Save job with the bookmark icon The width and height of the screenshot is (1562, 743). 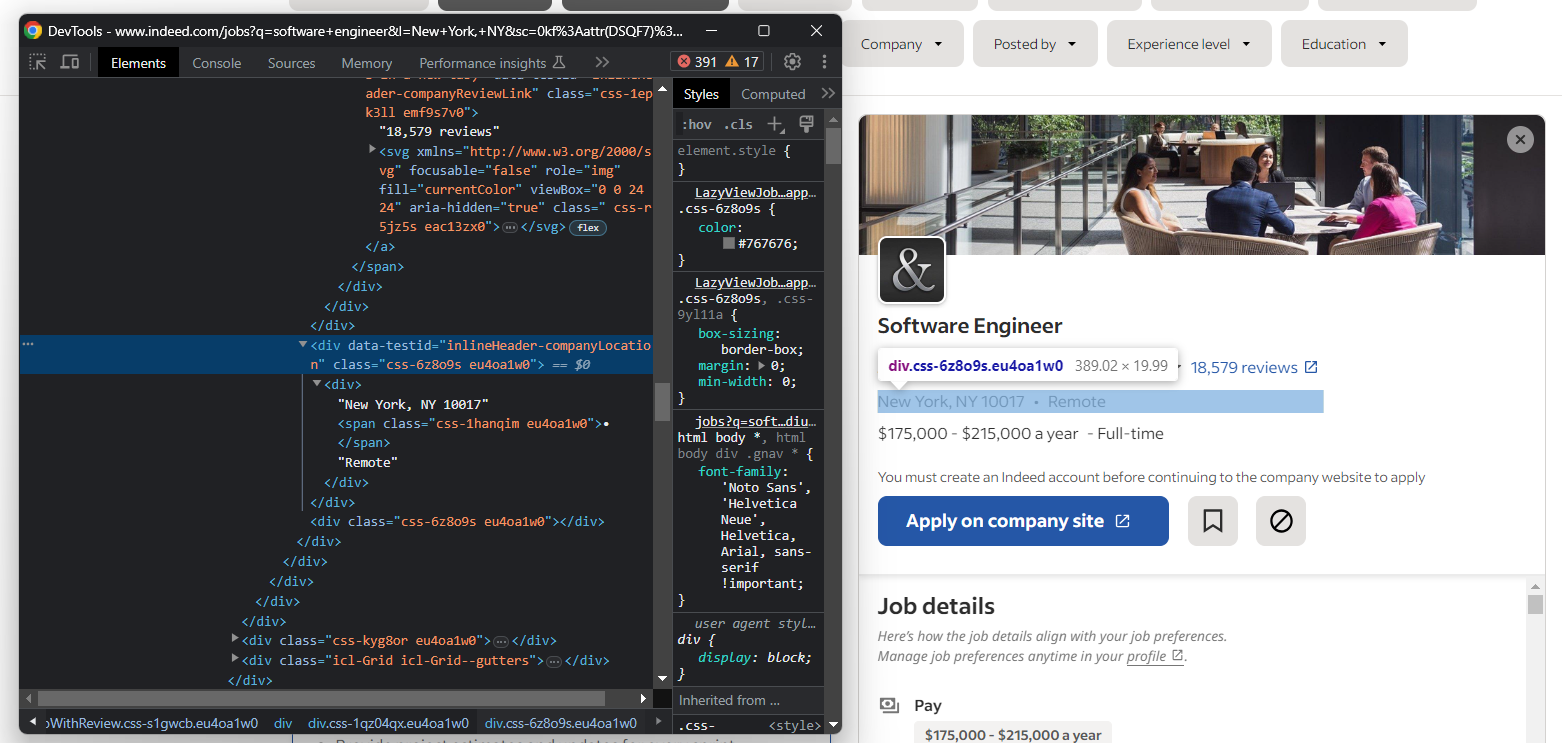1212,521
